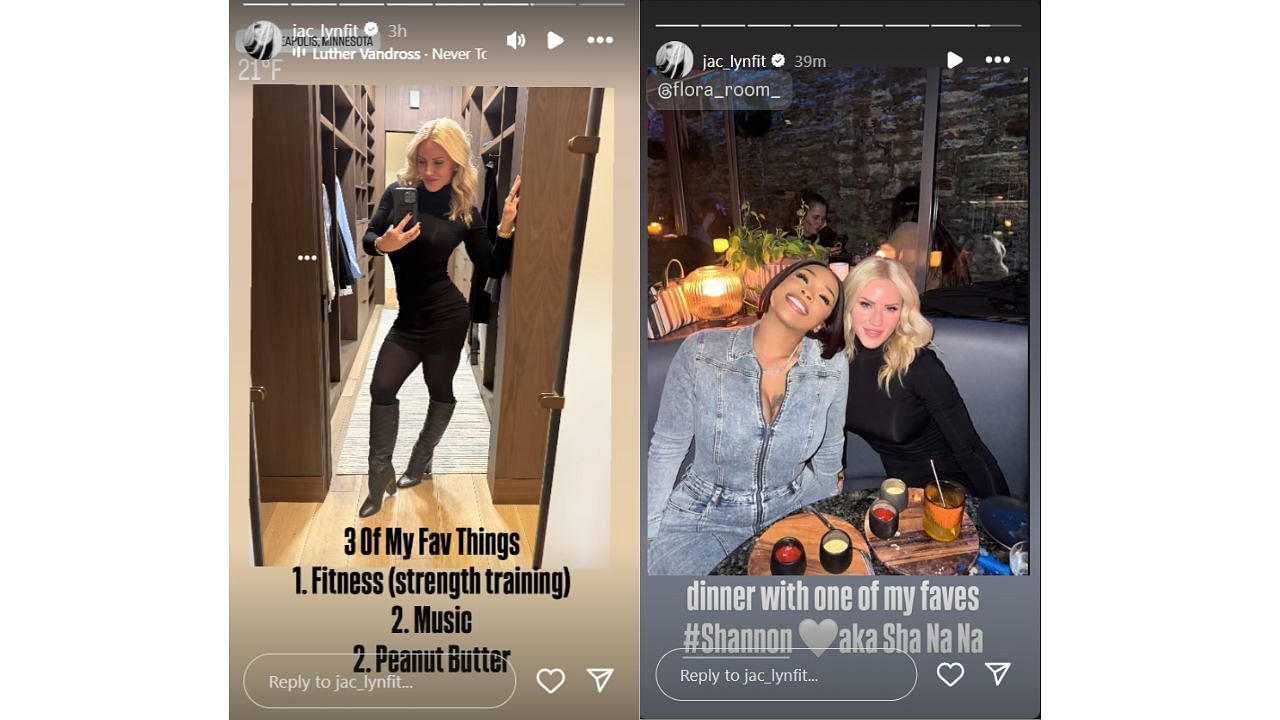Viewport: 1280px width, 720px height.
Task: Open jac_lynfit profile picture on left story
Action: [x=262, y=40]
